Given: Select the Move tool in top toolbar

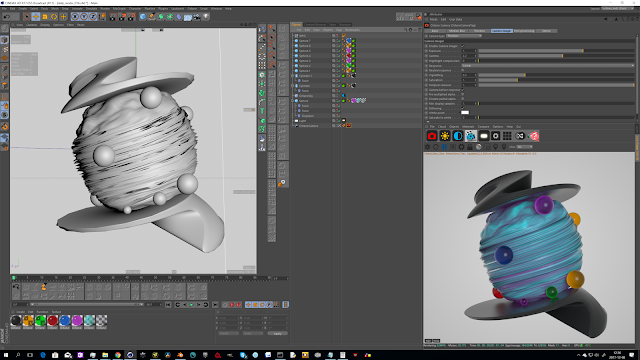Looking at the screenshot, I should pyautogui.click(x=36, y=17).
